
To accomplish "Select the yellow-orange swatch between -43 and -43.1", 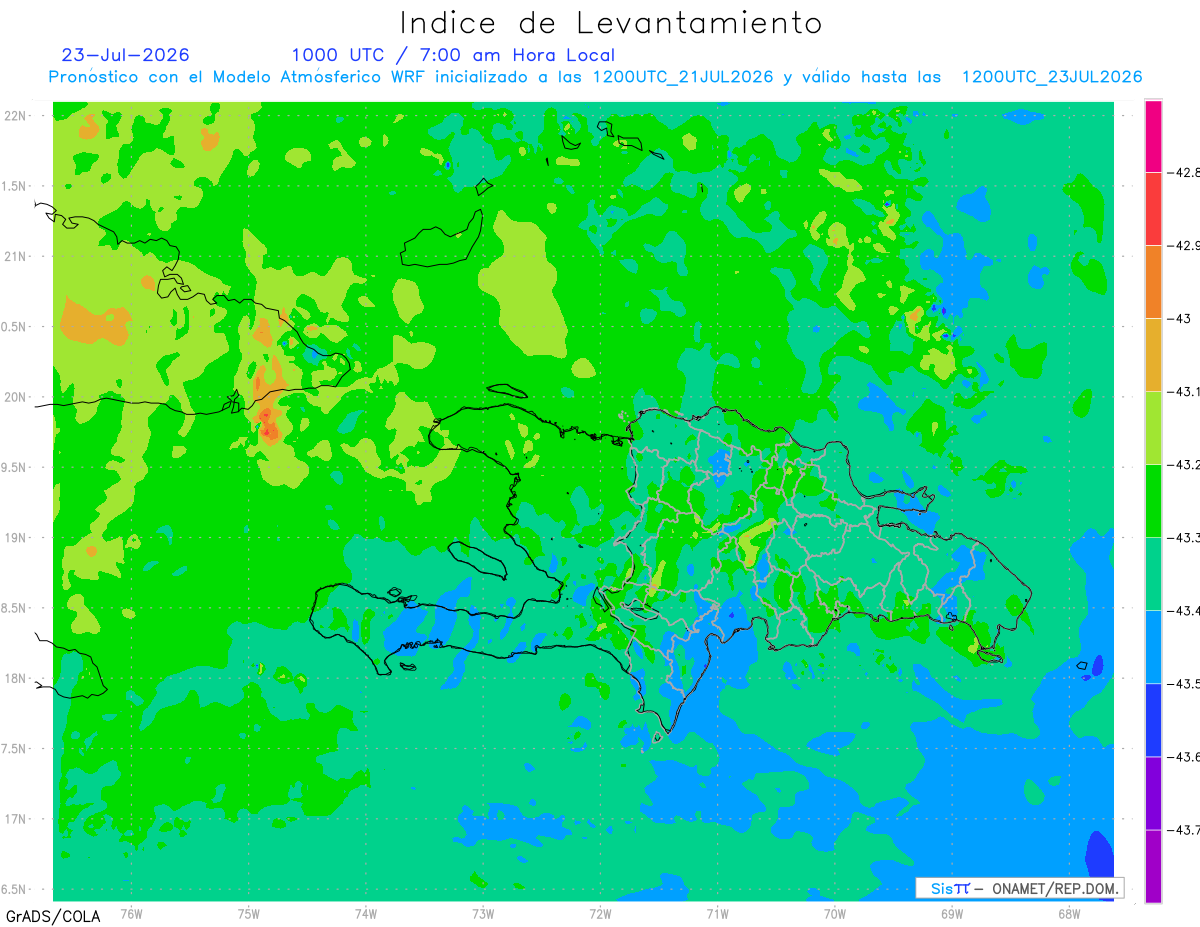I will [1153, 355].
